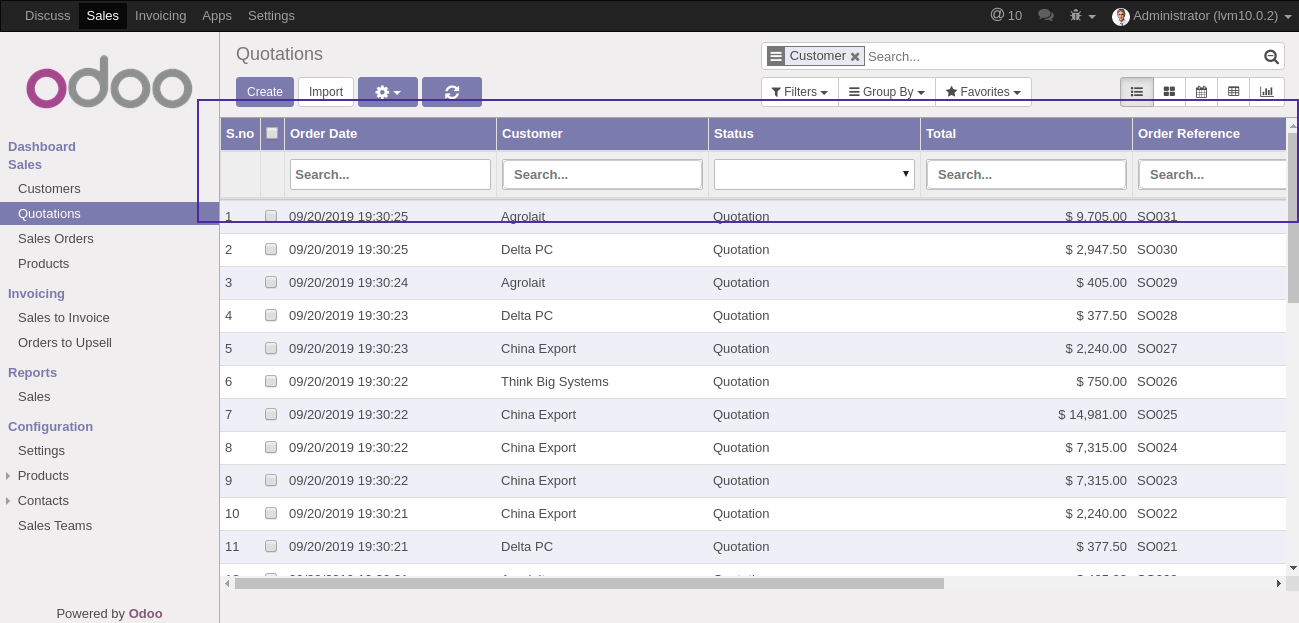This screenshot has height=623, width=1299.
Task: Open the graph view icon
Action: pyautogui.click(x=1266, y=92)
